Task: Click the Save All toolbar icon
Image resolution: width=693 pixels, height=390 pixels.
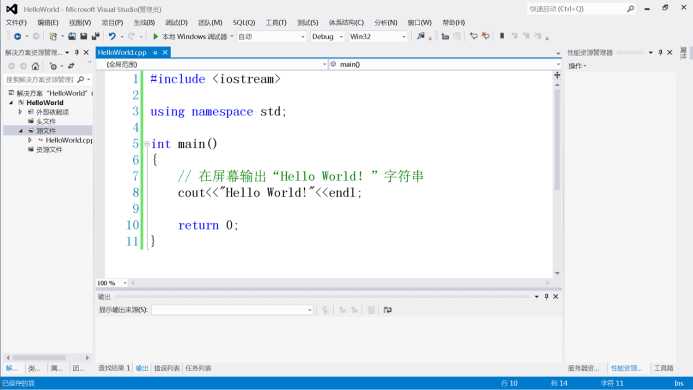Action: click(x=95, y=36)
